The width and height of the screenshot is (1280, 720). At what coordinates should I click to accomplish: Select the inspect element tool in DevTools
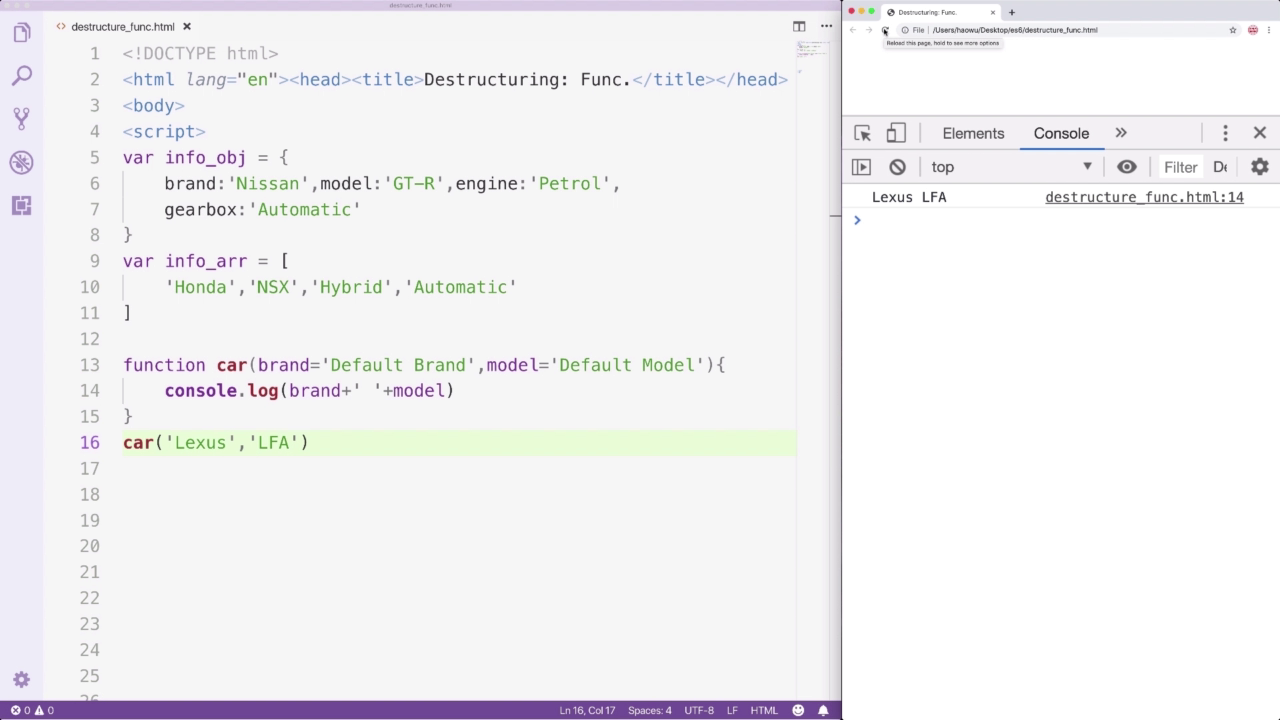tap(863, 133)
